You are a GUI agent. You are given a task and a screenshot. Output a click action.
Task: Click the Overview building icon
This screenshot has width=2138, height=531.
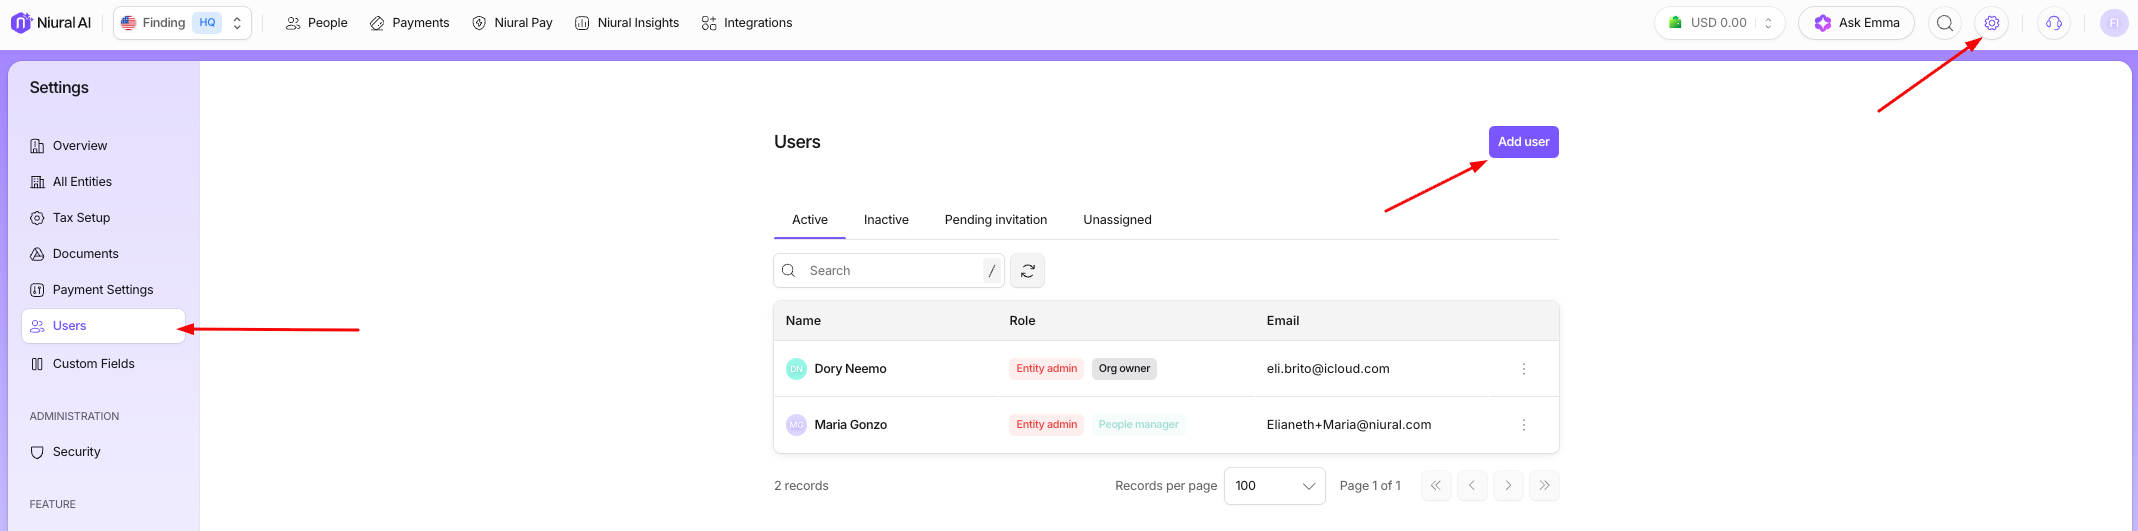click(37, 146)
